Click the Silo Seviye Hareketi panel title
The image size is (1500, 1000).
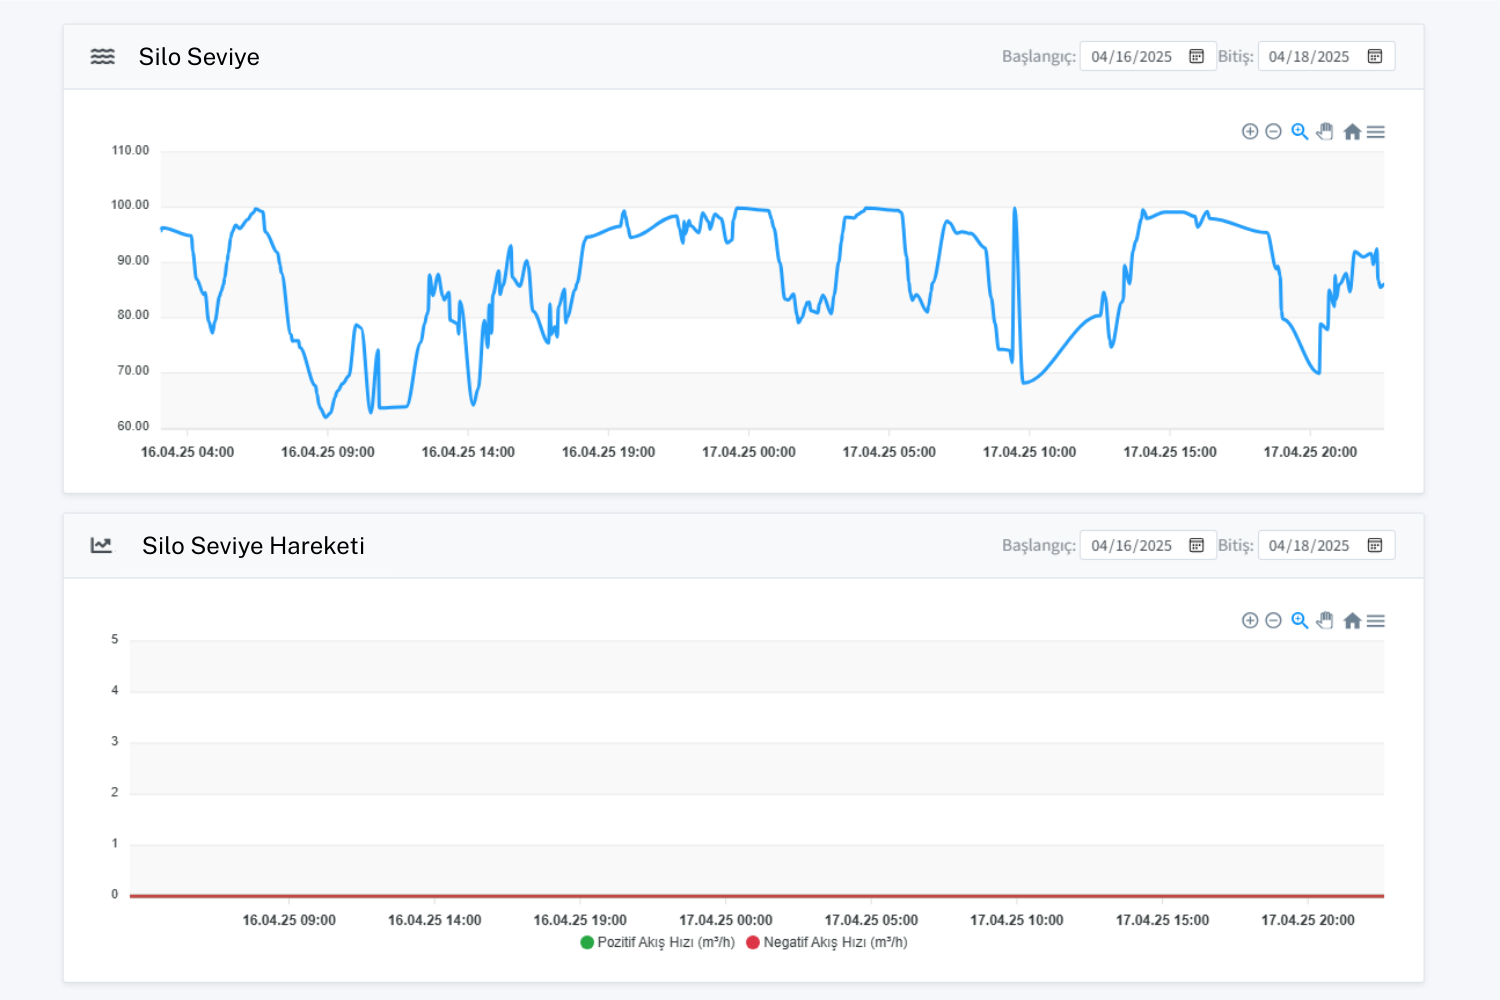click(253, 546)
